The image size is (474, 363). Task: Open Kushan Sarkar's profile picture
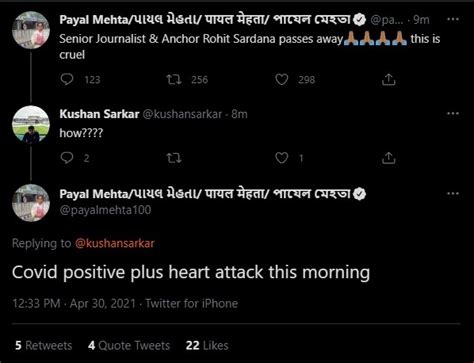31,125
